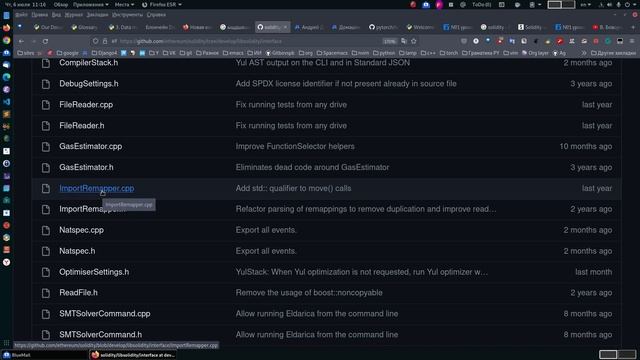Click the zoom level indicator in the address bar
This screenshot has width=640, height=360.
(389, 41)
